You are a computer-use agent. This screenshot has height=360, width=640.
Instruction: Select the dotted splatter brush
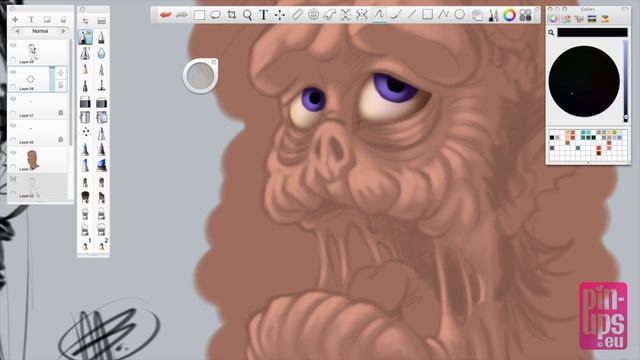85,132
